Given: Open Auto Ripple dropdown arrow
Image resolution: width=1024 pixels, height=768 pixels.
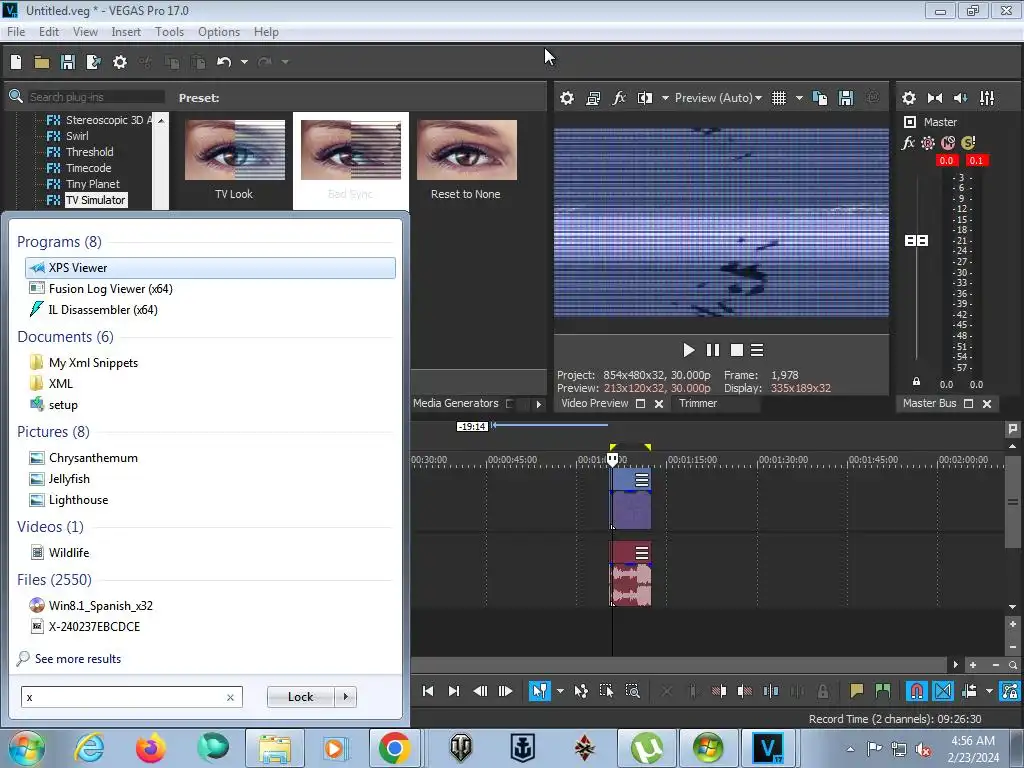Looking at the screenshot, I should [x=989, y=691].
